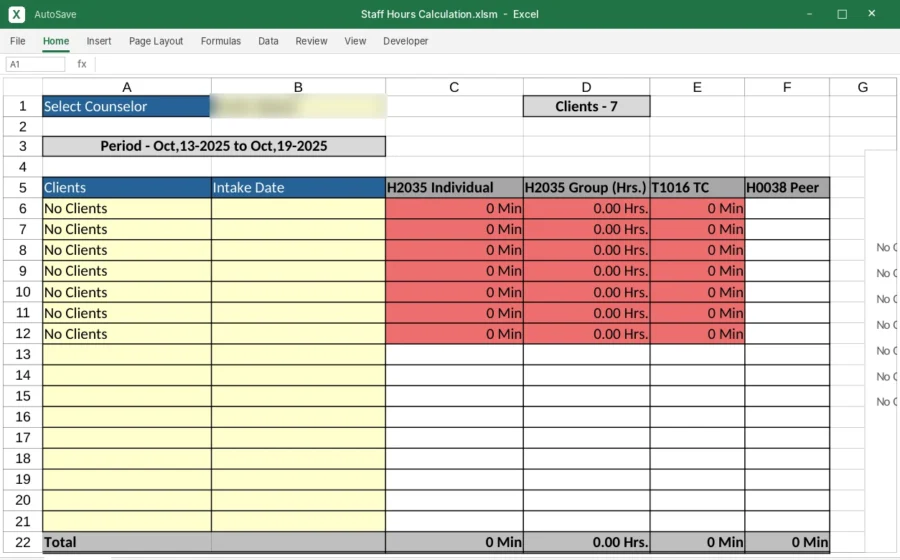Click No Clients in row 12
900x560 pixels.
[x=126, y=334]
